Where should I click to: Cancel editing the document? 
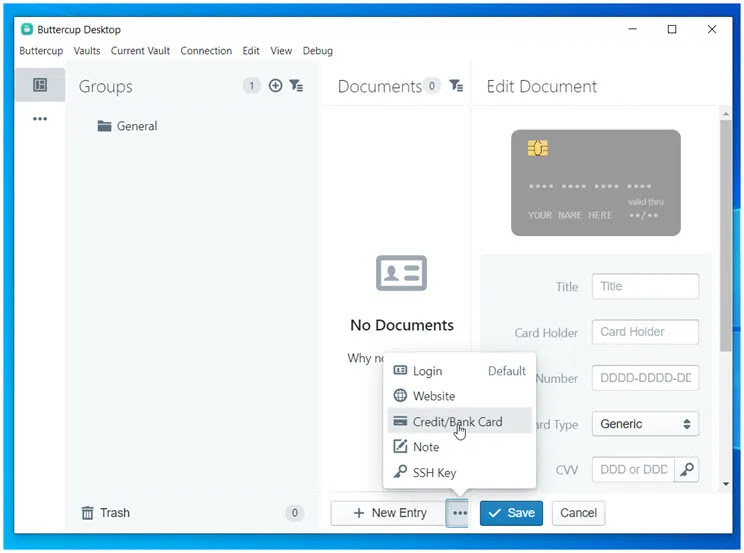click(578, 513)
